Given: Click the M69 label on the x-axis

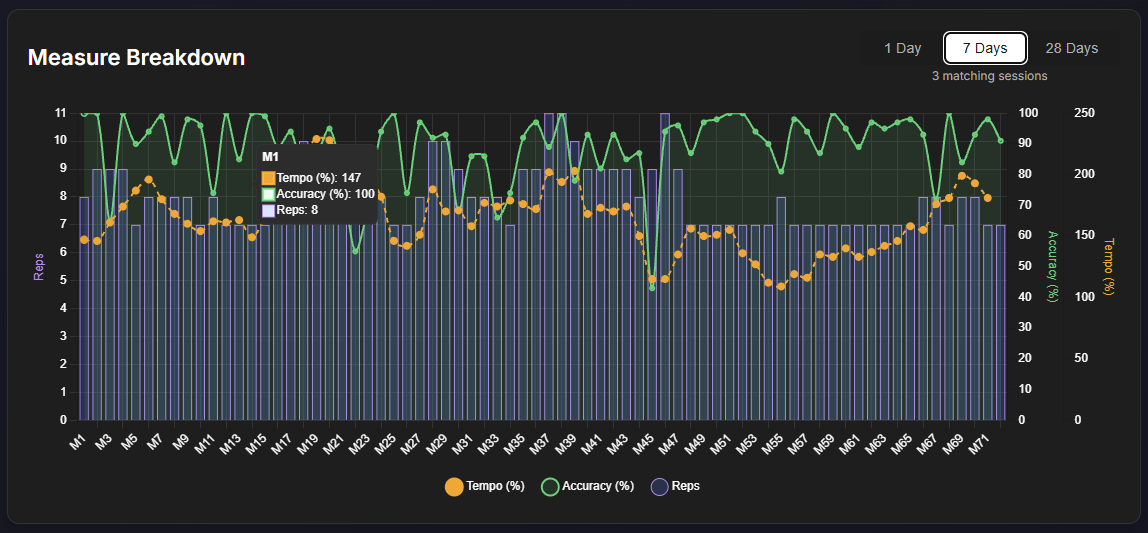Looking at the screenshot, I should (952, 442).
